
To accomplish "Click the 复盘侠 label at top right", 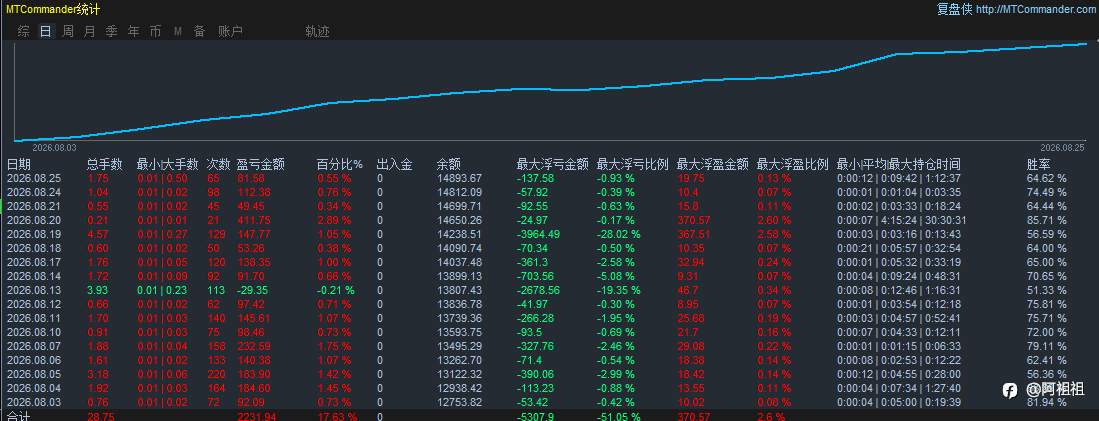I will [954, 10].
